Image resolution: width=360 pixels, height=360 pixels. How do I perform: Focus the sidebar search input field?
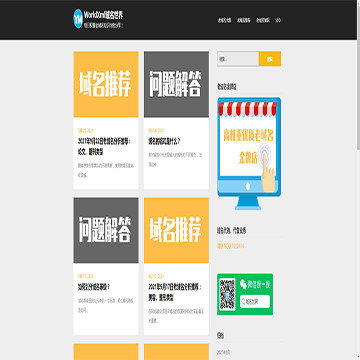pyautogui.click(x=238, y=59)
